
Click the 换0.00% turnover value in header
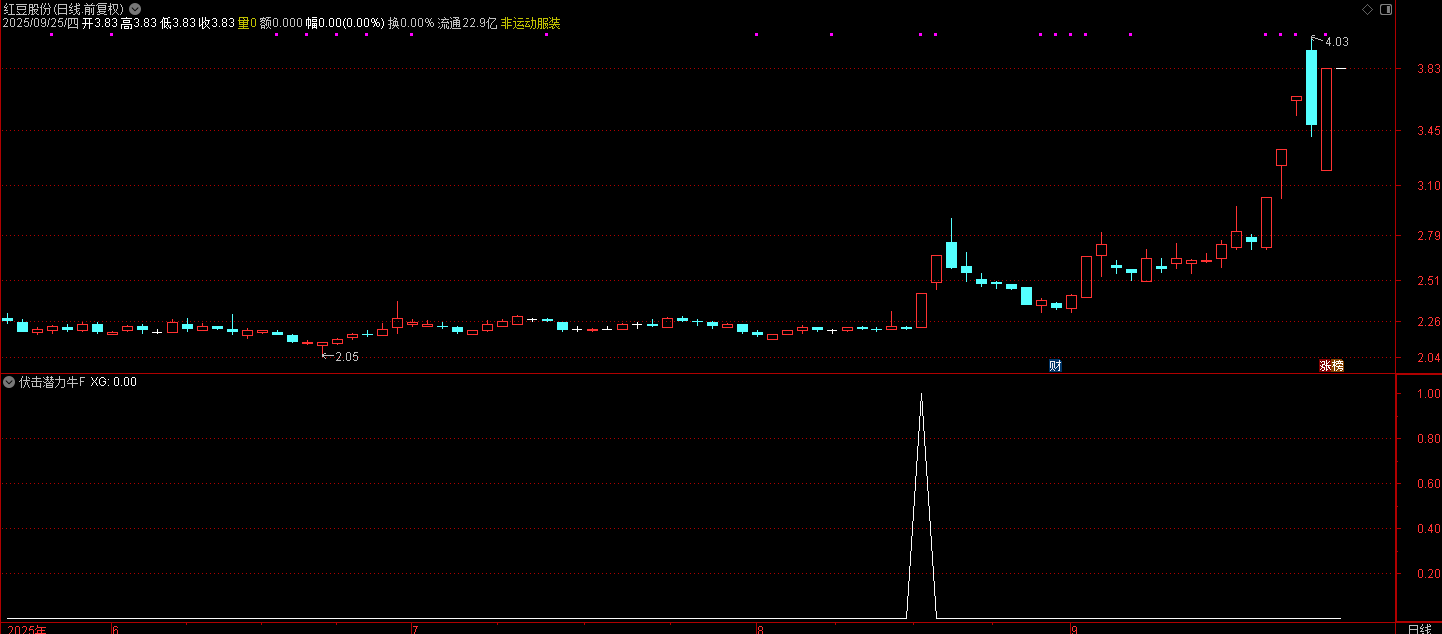point(411,23)
